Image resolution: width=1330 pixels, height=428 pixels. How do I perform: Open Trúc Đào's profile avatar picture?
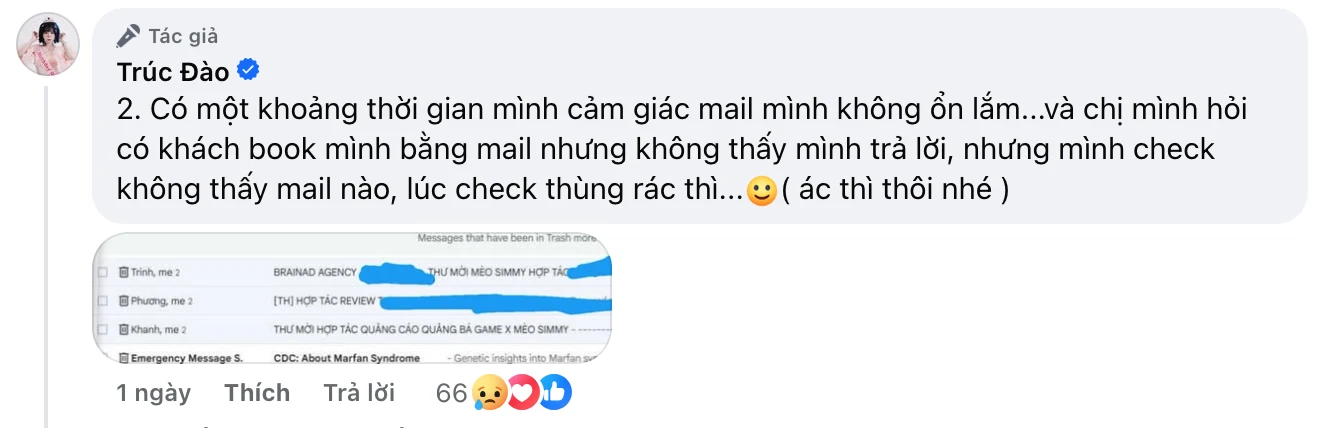(x=48, y=44)
